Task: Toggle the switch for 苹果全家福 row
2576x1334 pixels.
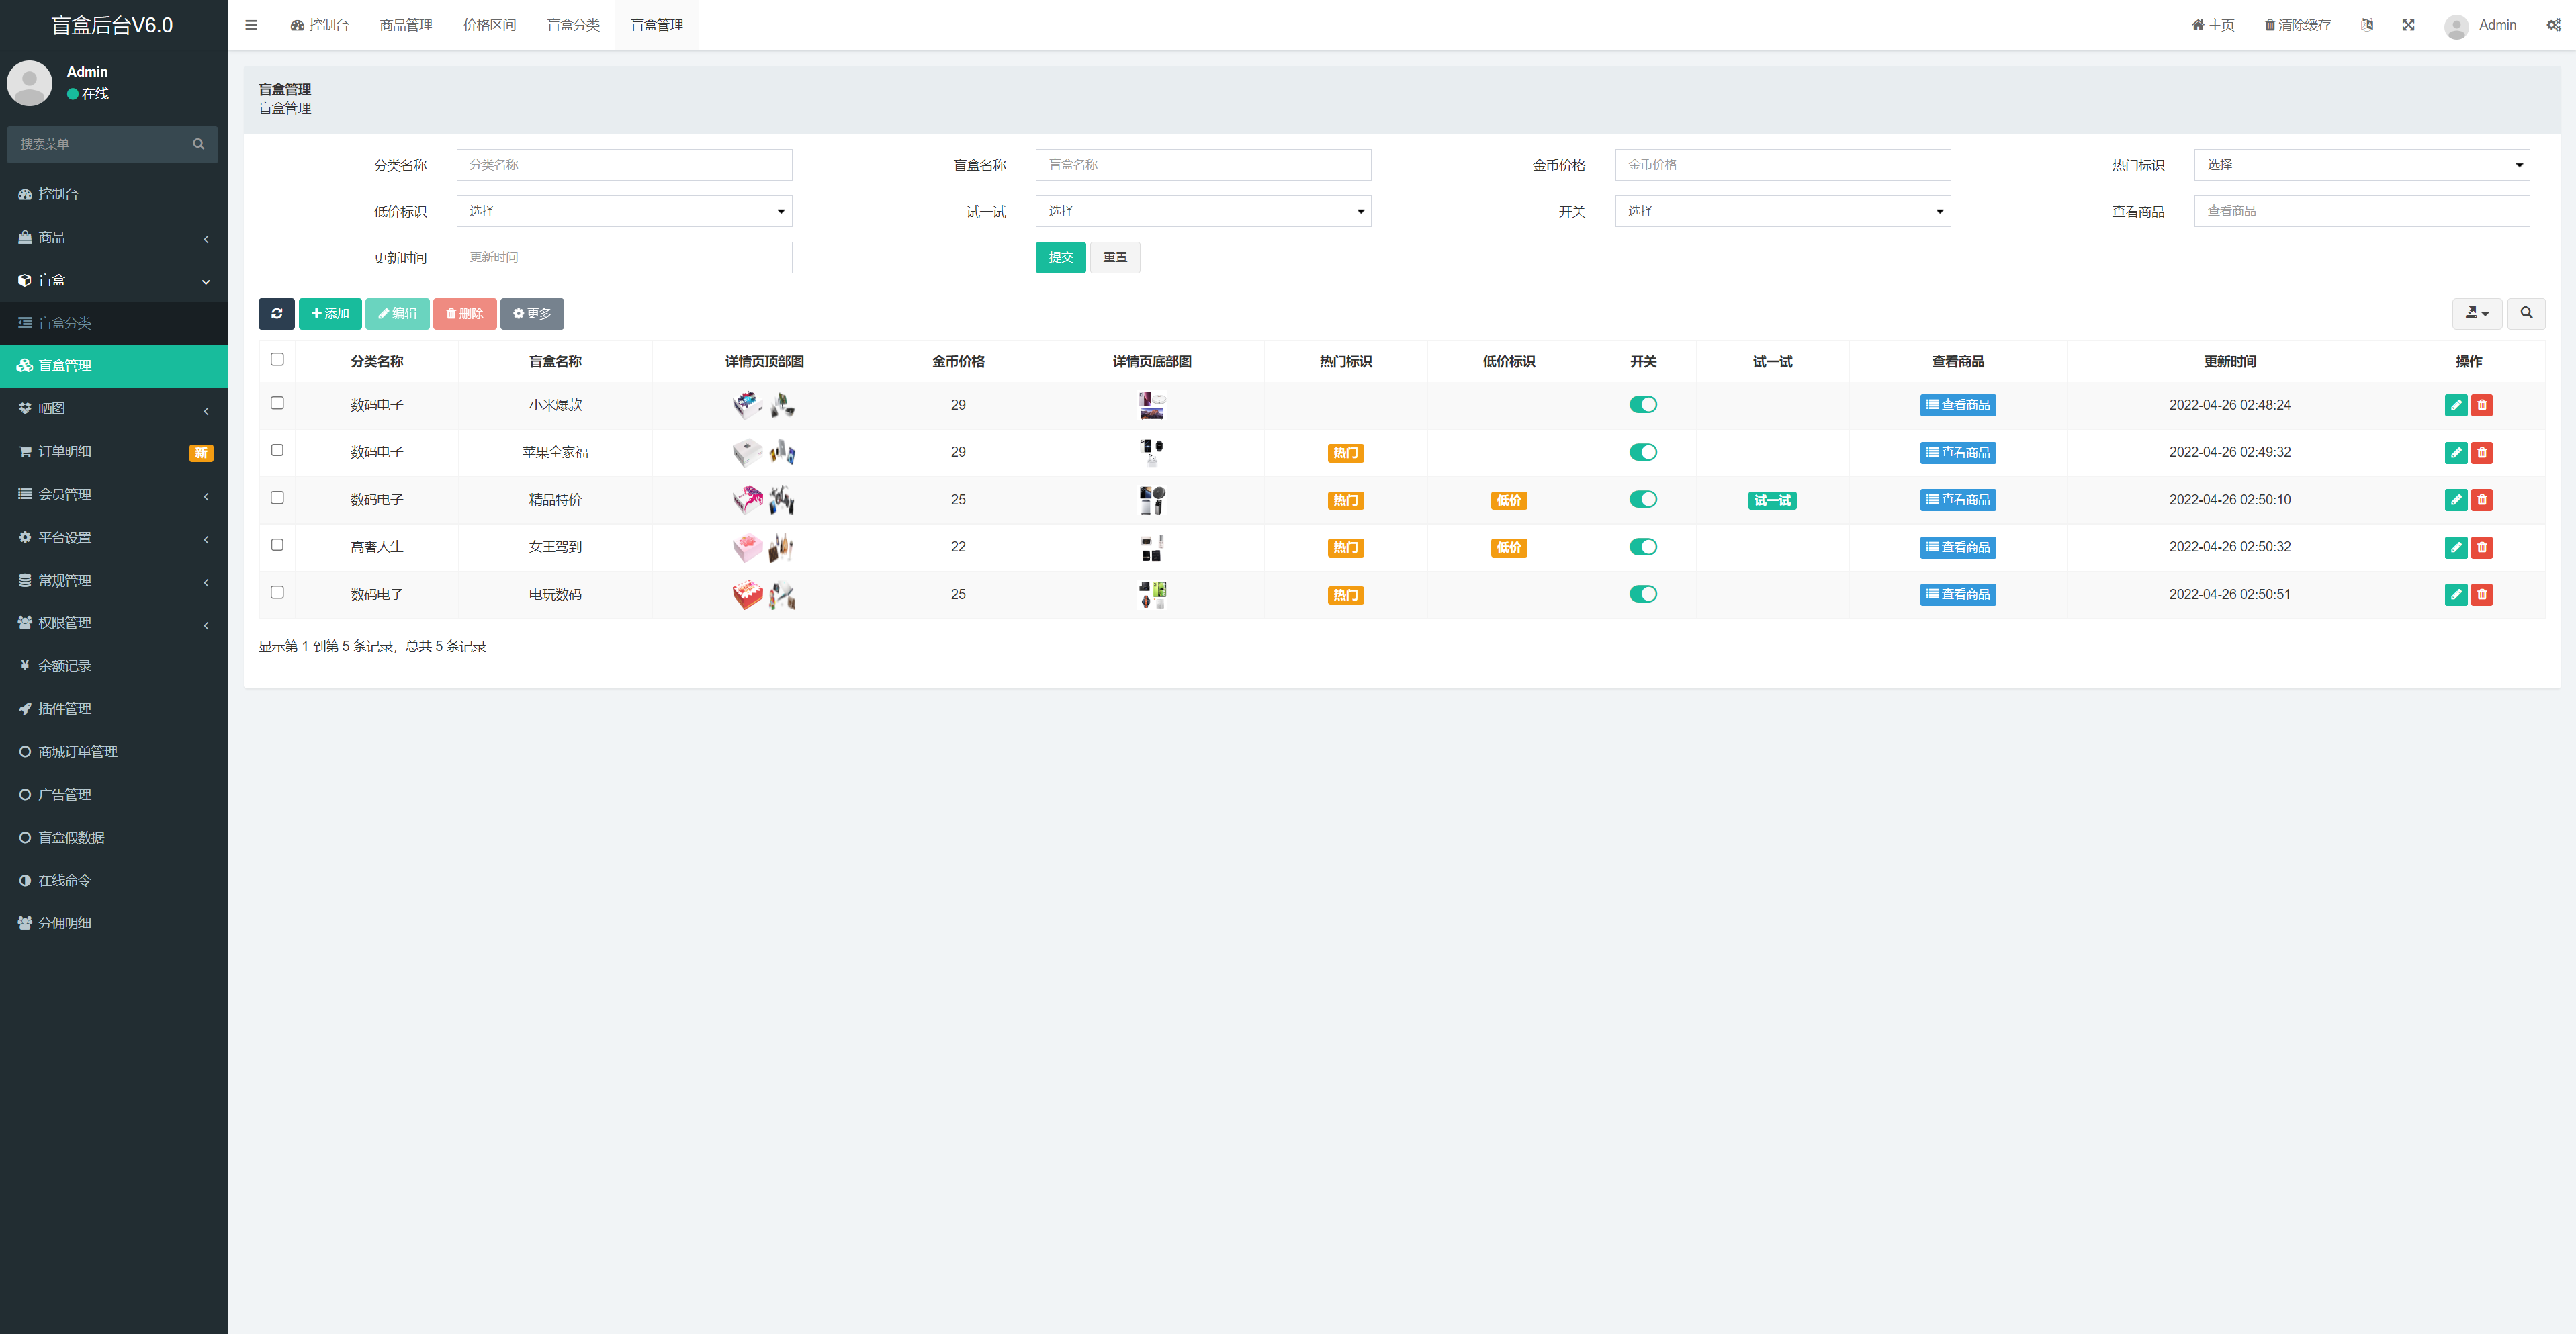Action: coord(1642,452)
